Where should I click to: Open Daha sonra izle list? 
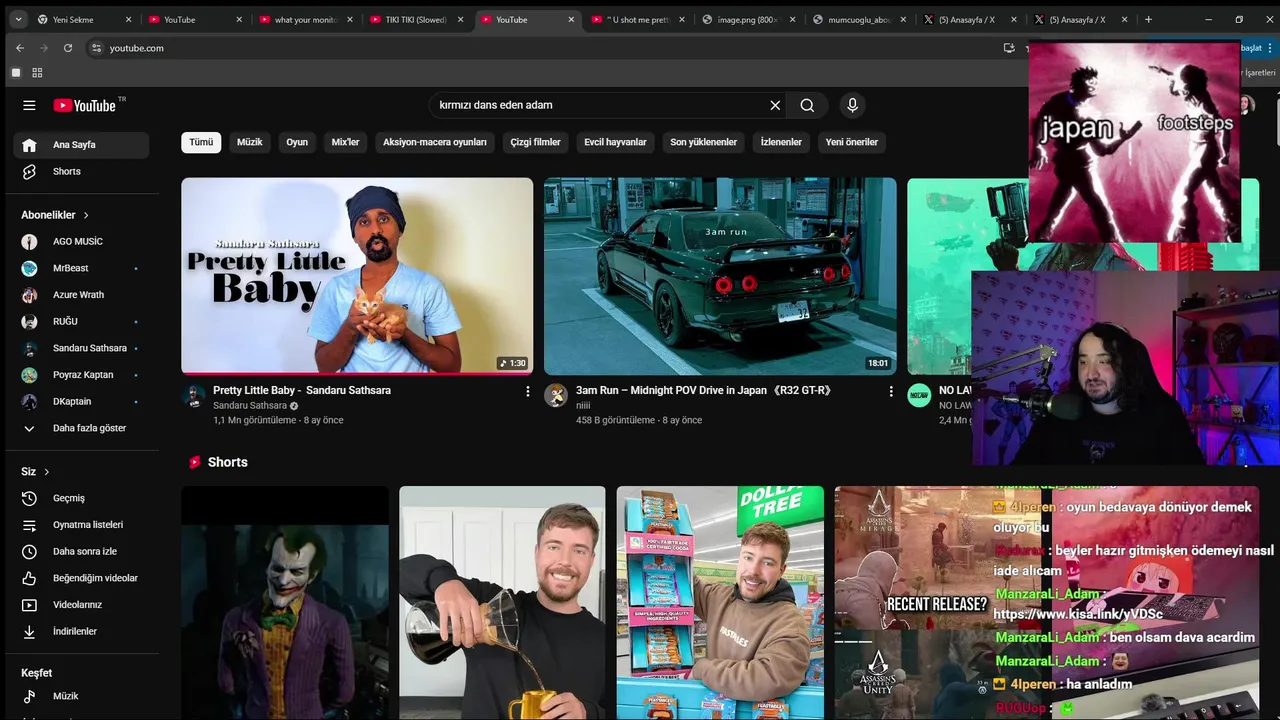coord(81,551)
